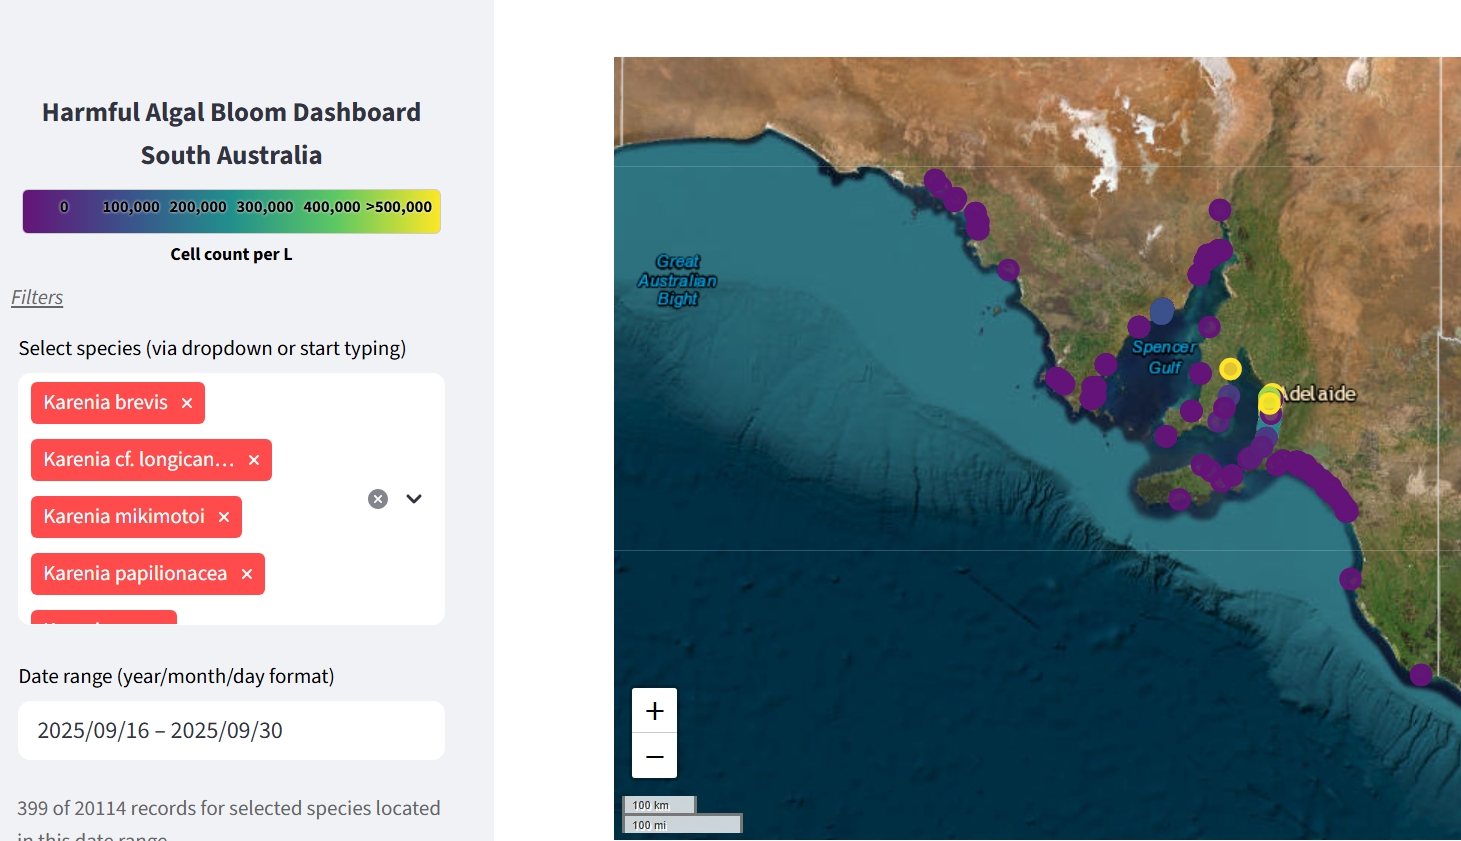
Task: Expand the species selection dropdown arrow
Action: coord(414,499)
